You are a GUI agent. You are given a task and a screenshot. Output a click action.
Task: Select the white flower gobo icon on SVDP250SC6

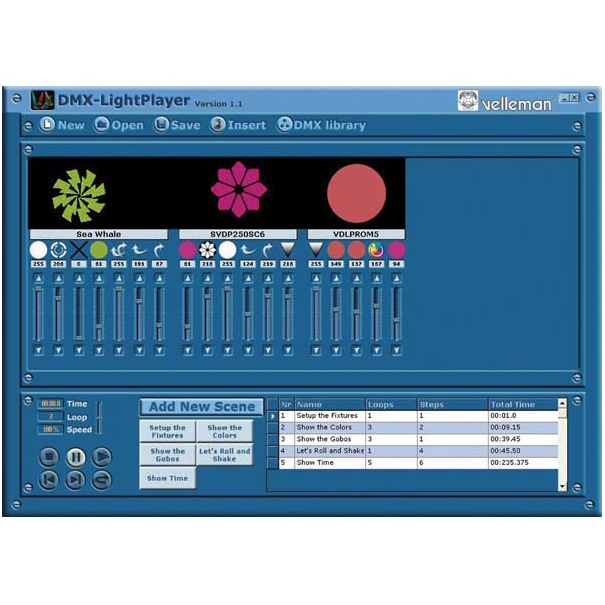[208, 249]
